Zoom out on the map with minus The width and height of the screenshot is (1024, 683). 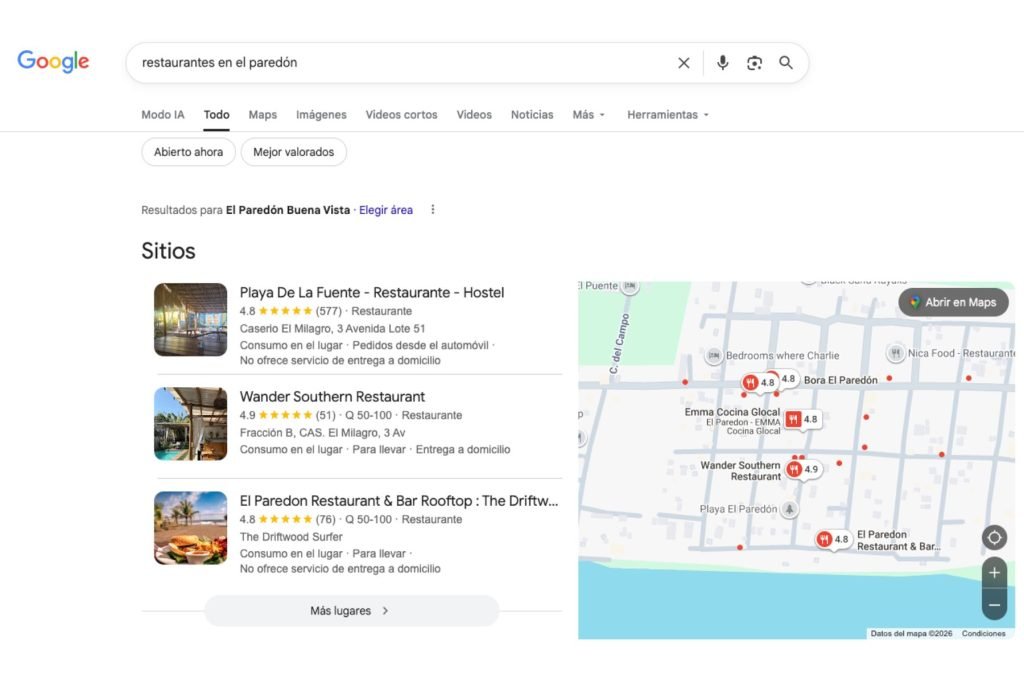[x=994, y=605]
